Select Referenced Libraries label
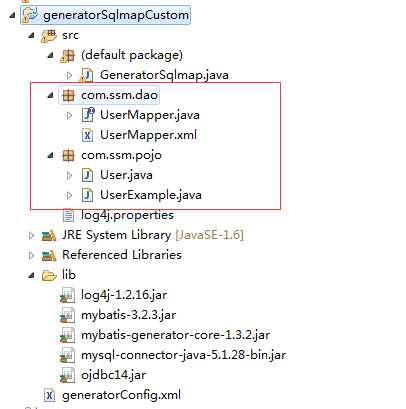Viewport: 406px width, 409px height. tap(122, 255)
